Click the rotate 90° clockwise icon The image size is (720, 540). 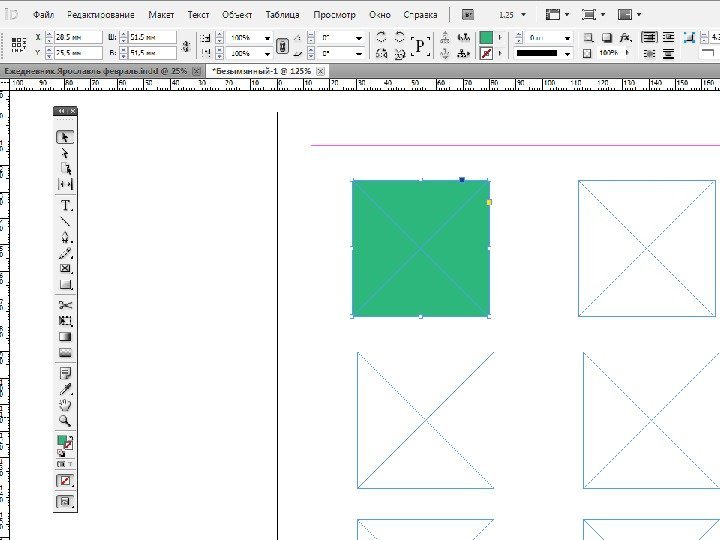point(381,37)
